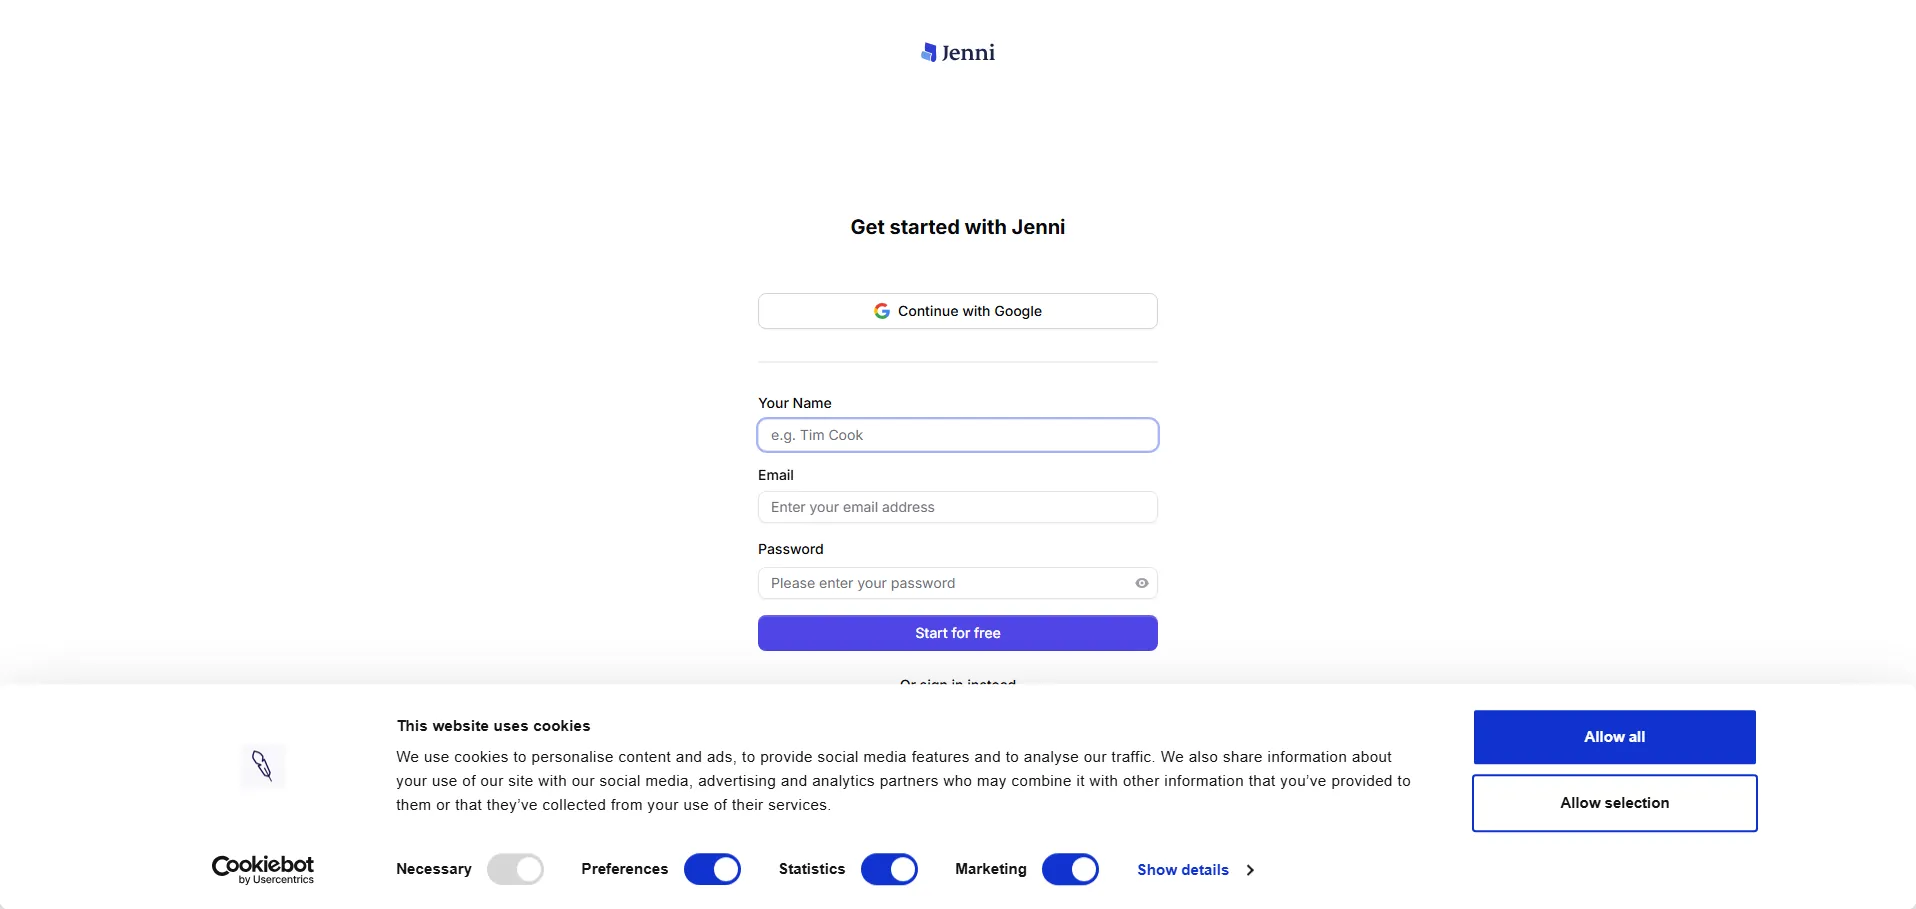Image resolution: width=1916 pixels, height=909 pixels.
Task: Click the Jenni logo at top
Action: pyautogui.click(x=957, y=53)
